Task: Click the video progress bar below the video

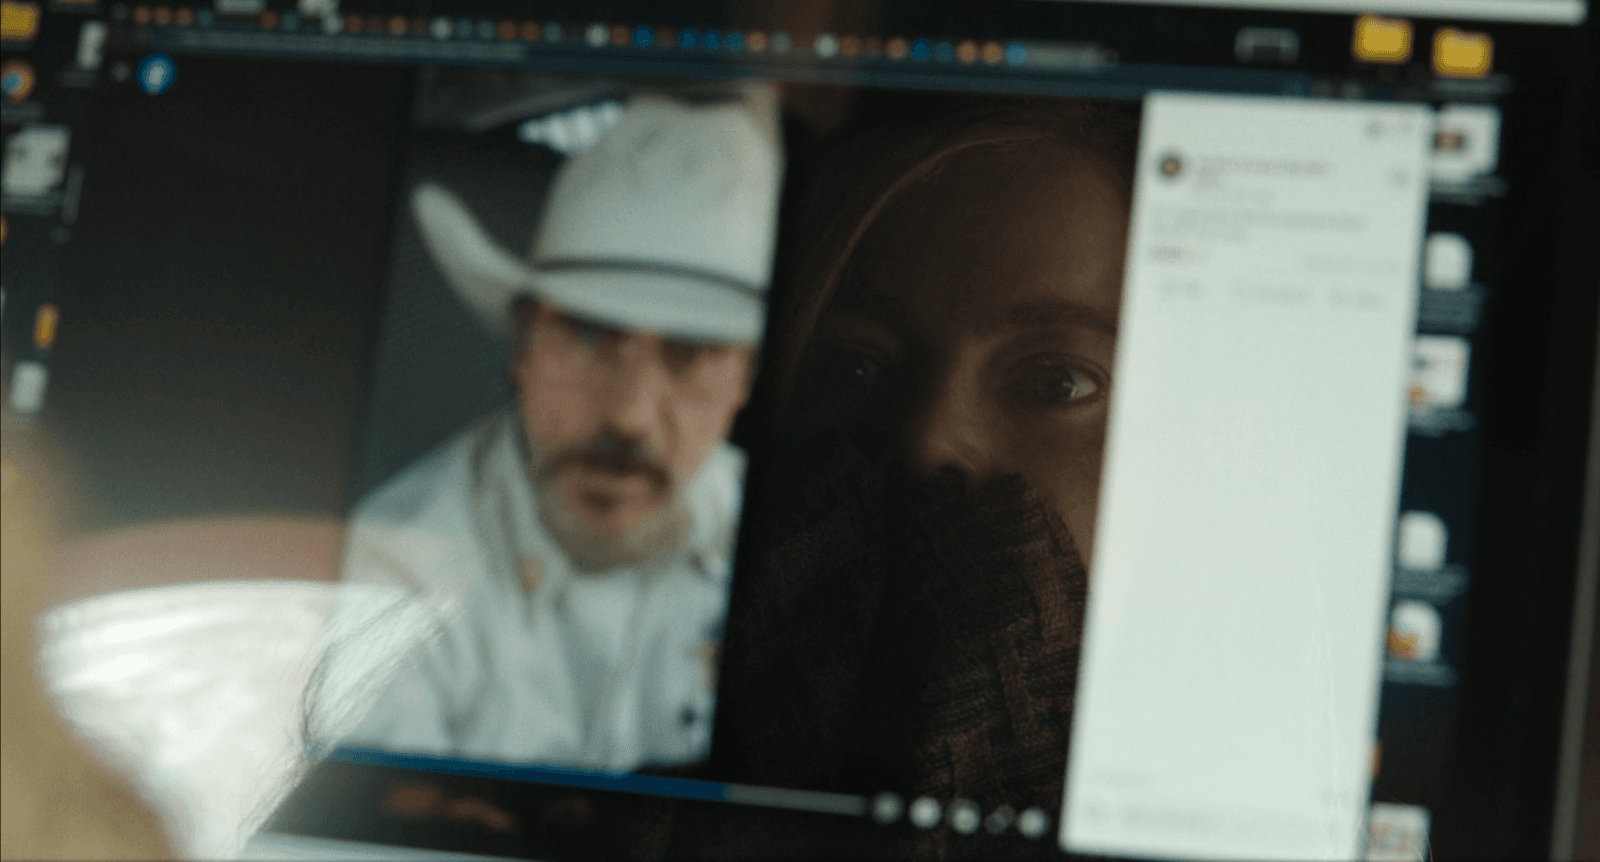Action: tap(600, 783)
